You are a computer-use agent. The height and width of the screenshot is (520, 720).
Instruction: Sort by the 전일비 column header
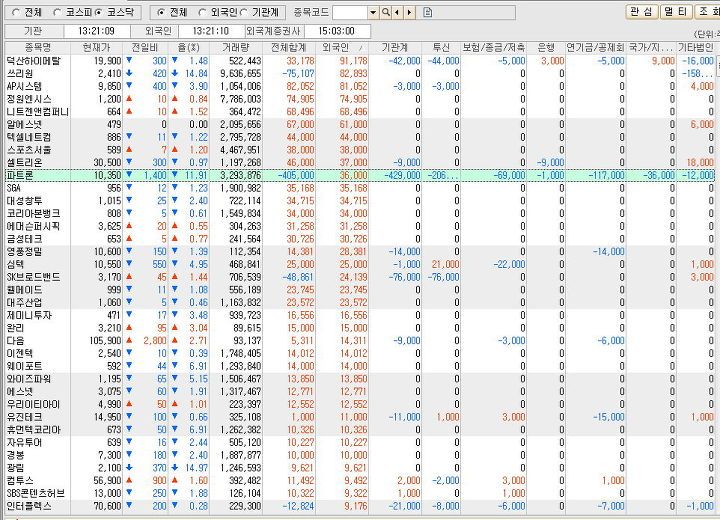click(145, 47)
